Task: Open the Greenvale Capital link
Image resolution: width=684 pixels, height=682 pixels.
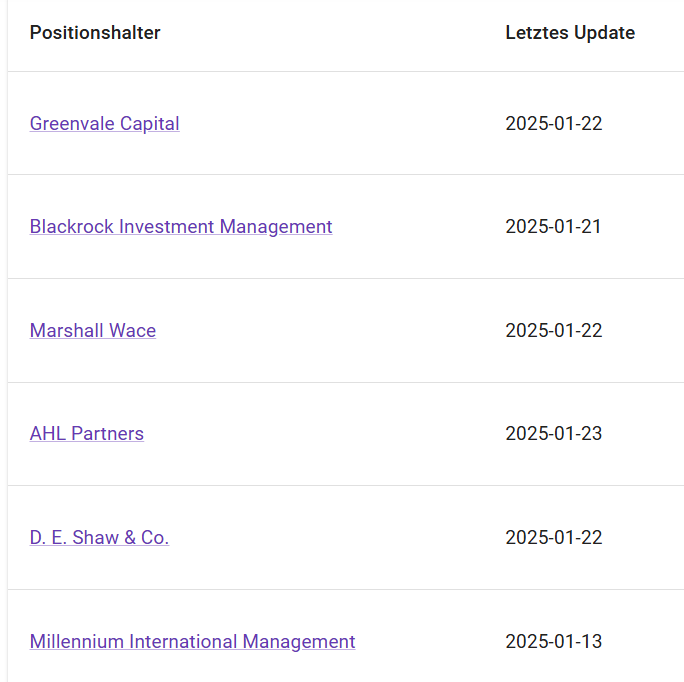Action: tap(104, 124)
